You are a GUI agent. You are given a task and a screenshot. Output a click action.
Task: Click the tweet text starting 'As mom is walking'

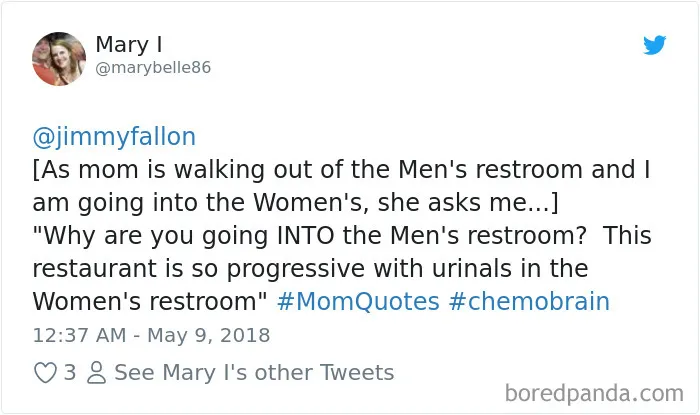coord(342,170)
